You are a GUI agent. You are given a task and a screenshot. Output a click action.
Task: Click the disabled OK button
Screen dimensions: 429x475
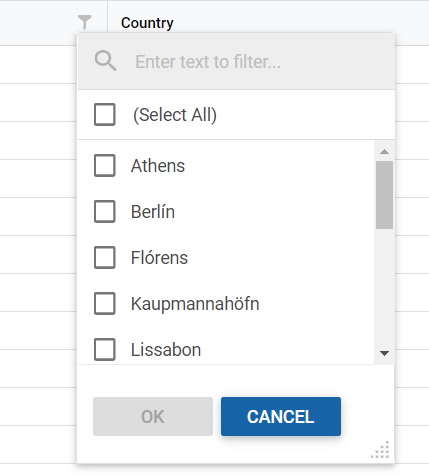point(153,416)
